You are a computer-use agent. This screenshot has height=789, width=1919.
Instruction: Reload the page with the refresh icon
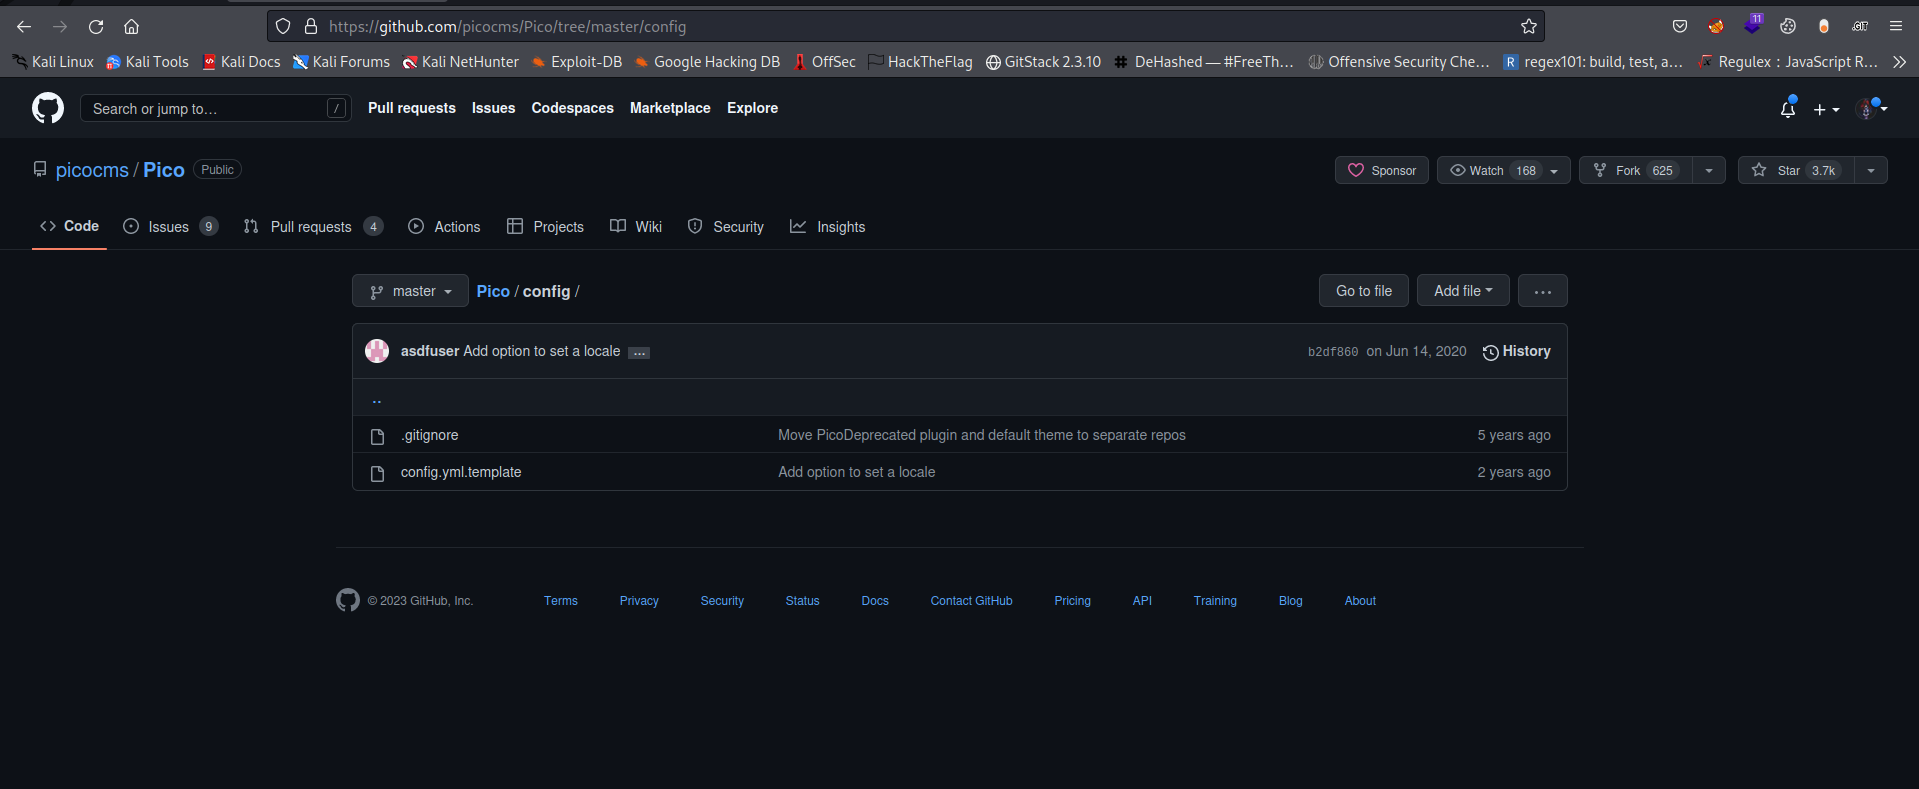tap(96, 27)
